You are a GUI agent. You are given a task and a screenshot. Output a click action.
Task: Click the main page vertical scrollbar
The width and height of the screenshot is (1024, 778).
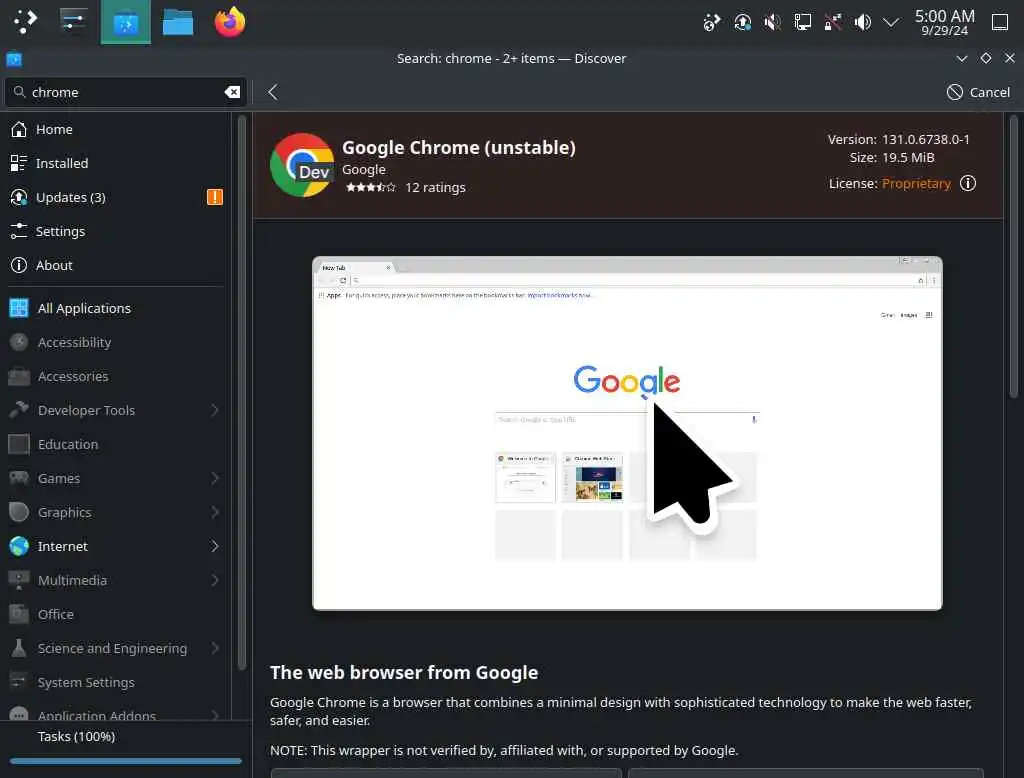[x=1013, y=255]
